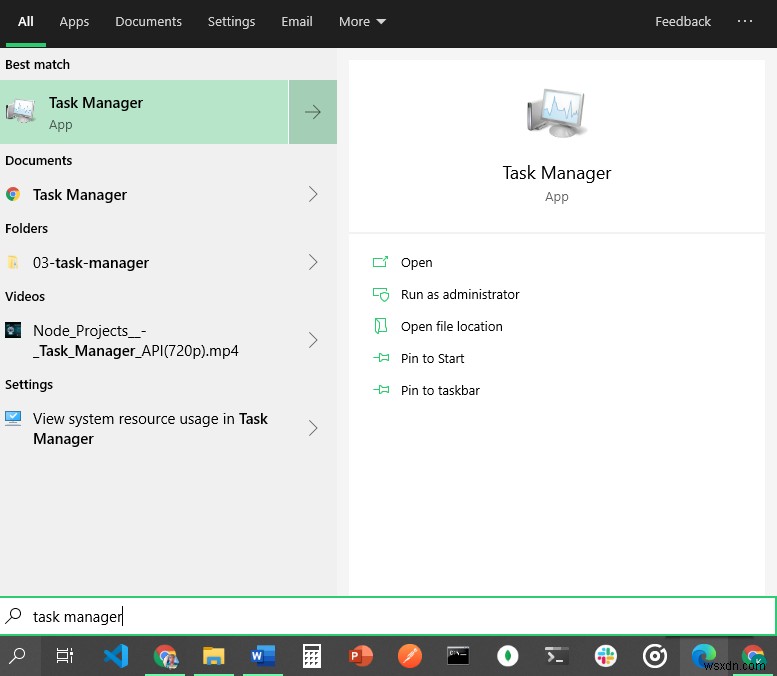Viewport: 777px width, 676px height.
Task: Open Microsoft Edge from taskbar
Action: click(703, 656)
